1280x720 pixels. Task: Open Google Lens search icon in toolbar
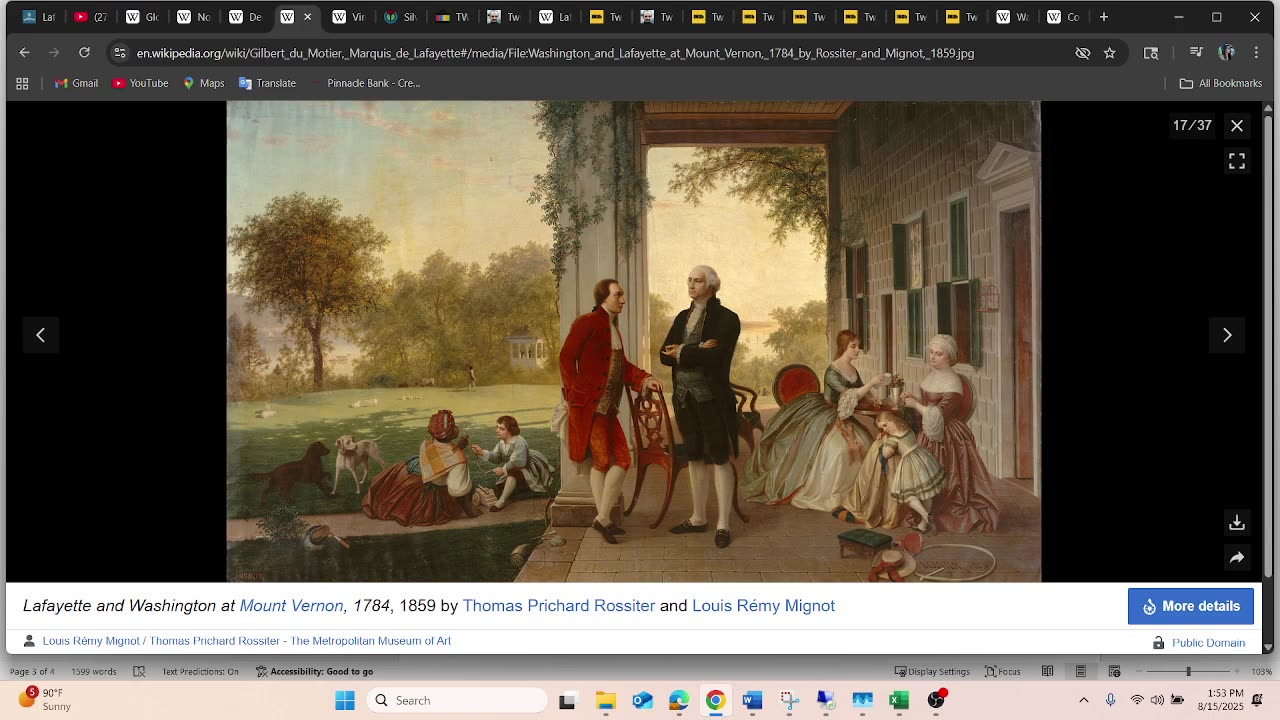(1151, 53)
